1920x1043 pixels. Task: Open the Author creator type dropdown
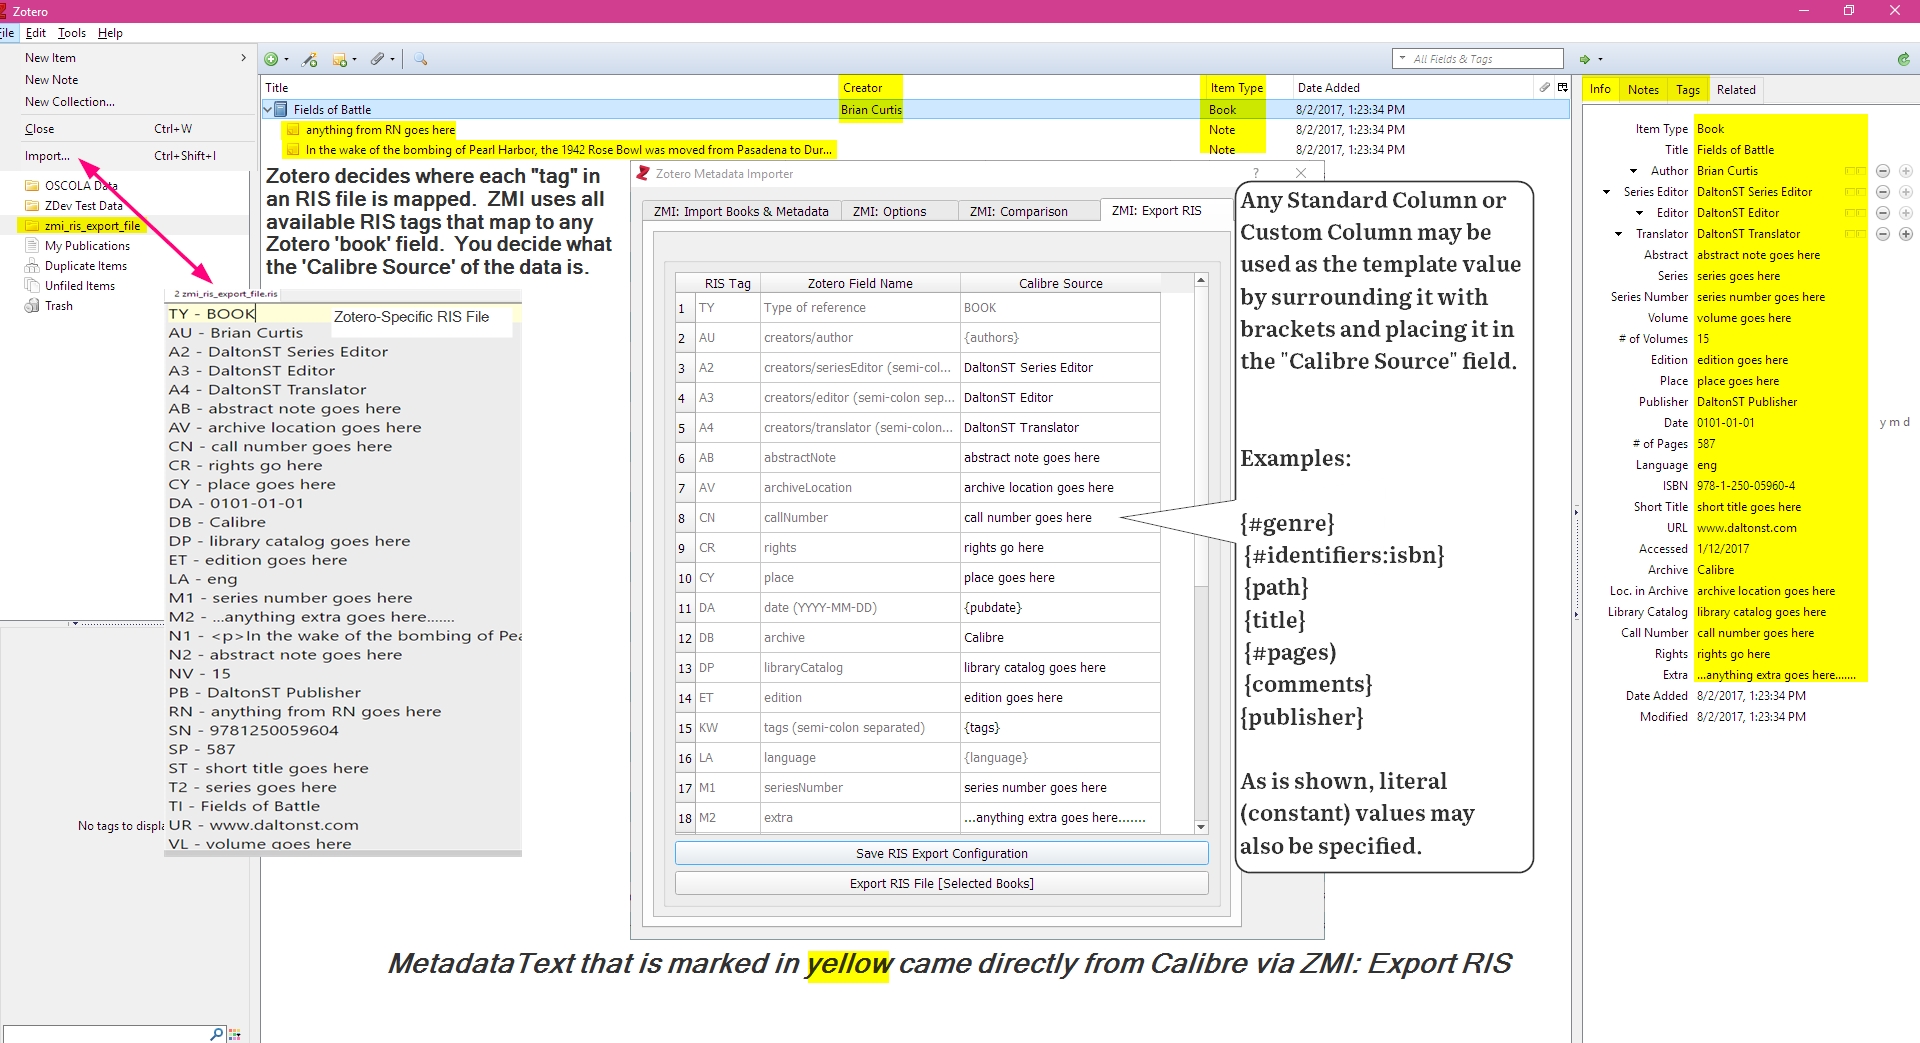(x=1634, y=171)
